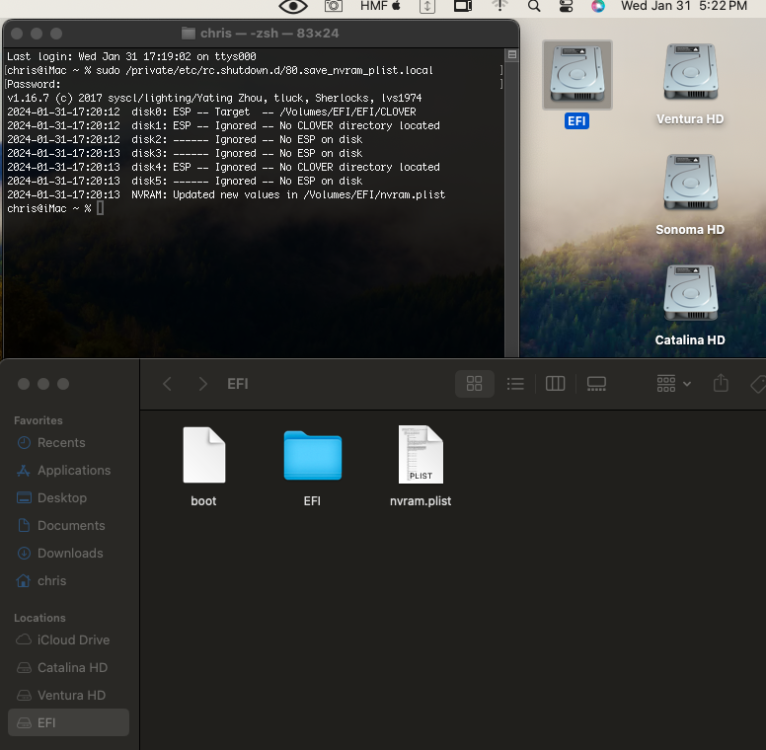This screenshot has width=766, height=750.
Task: Click the Password: line in Terminal
Action: [x=33, y=85]
